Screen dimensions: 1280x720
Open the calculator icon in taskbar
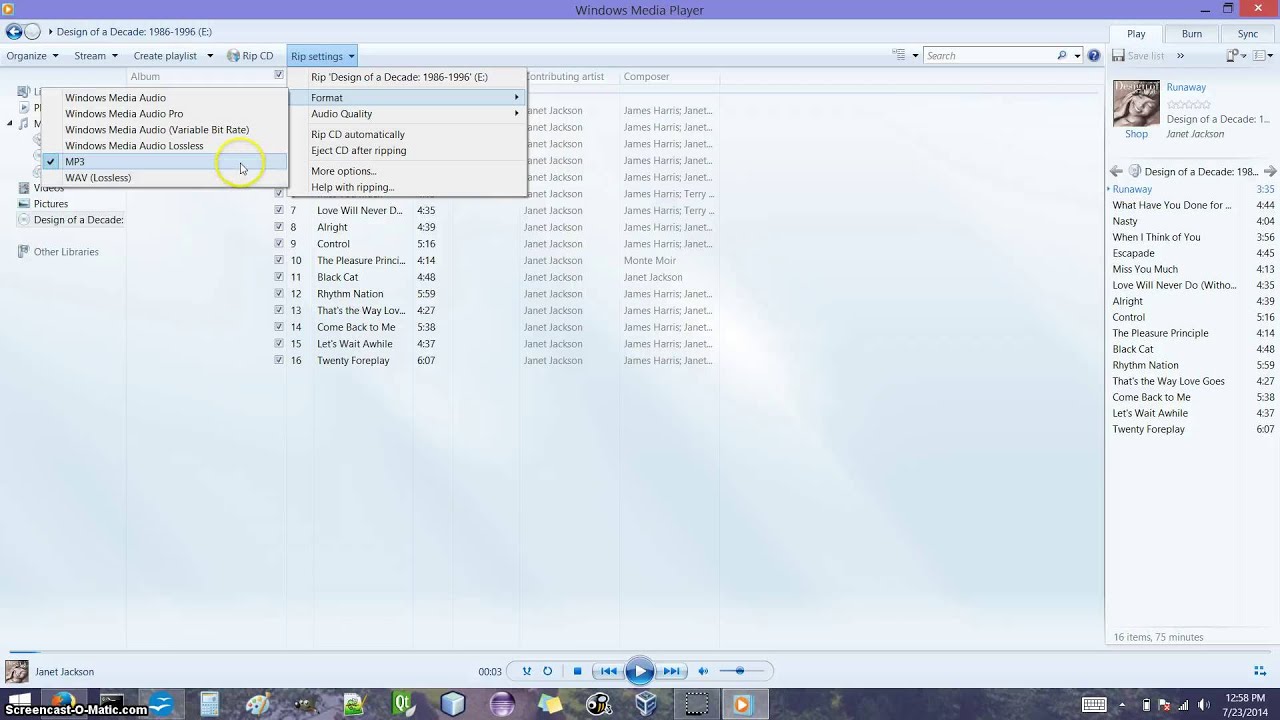[209, 704]
